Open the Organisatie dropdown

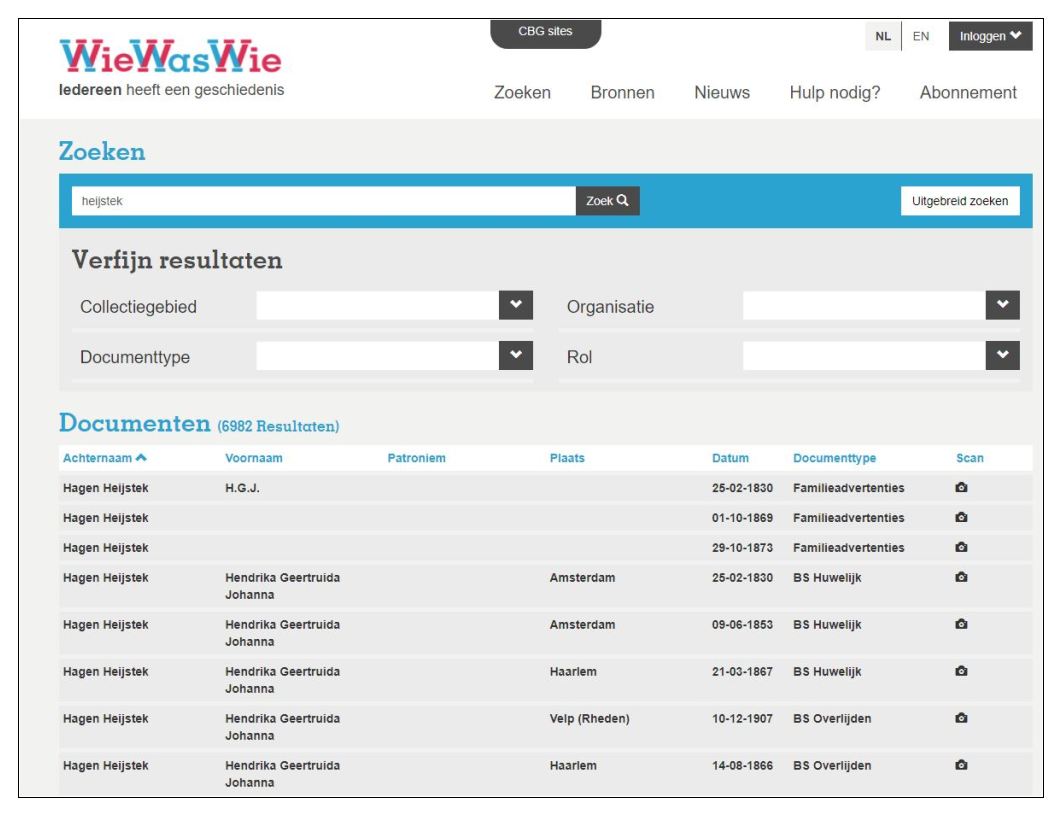point(1002,306)
